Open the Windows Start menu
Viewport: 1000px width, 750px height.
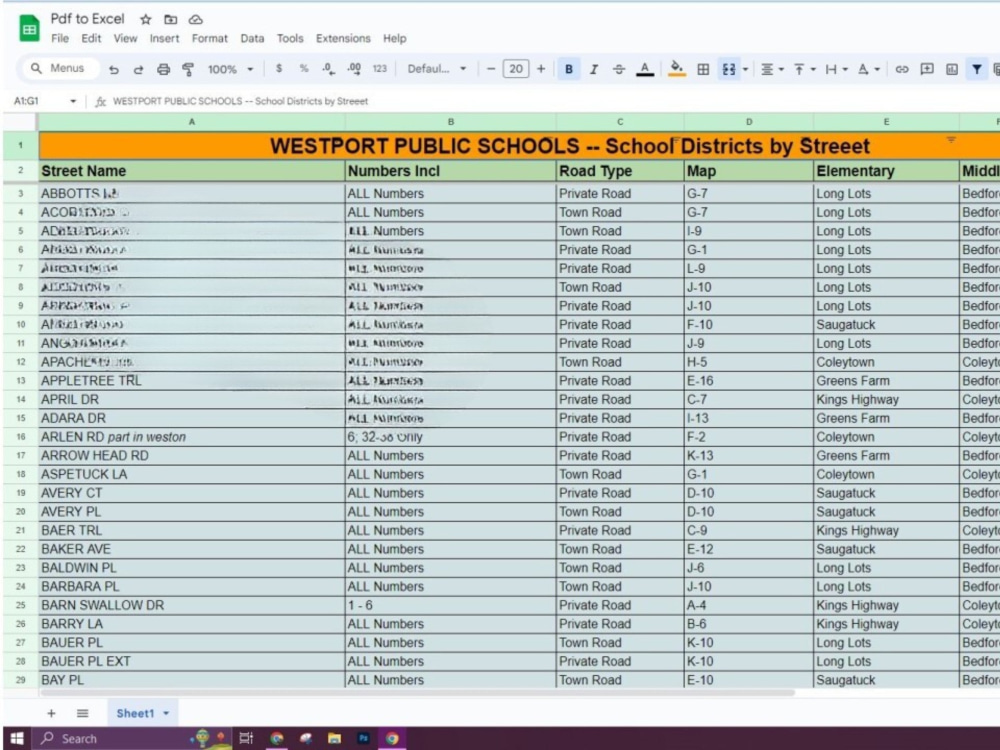coord(17,739)
